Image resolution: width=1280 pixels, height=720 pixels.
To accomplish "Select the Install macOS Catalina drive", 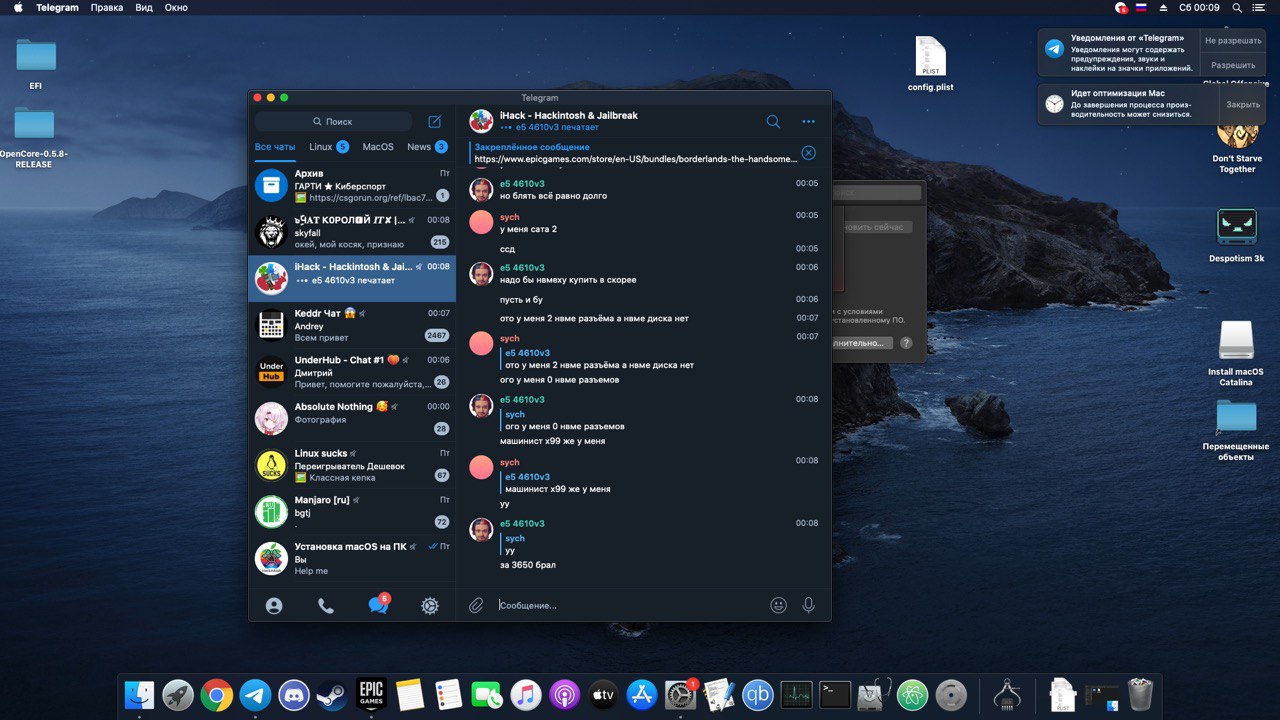I will pos(1236,353).
